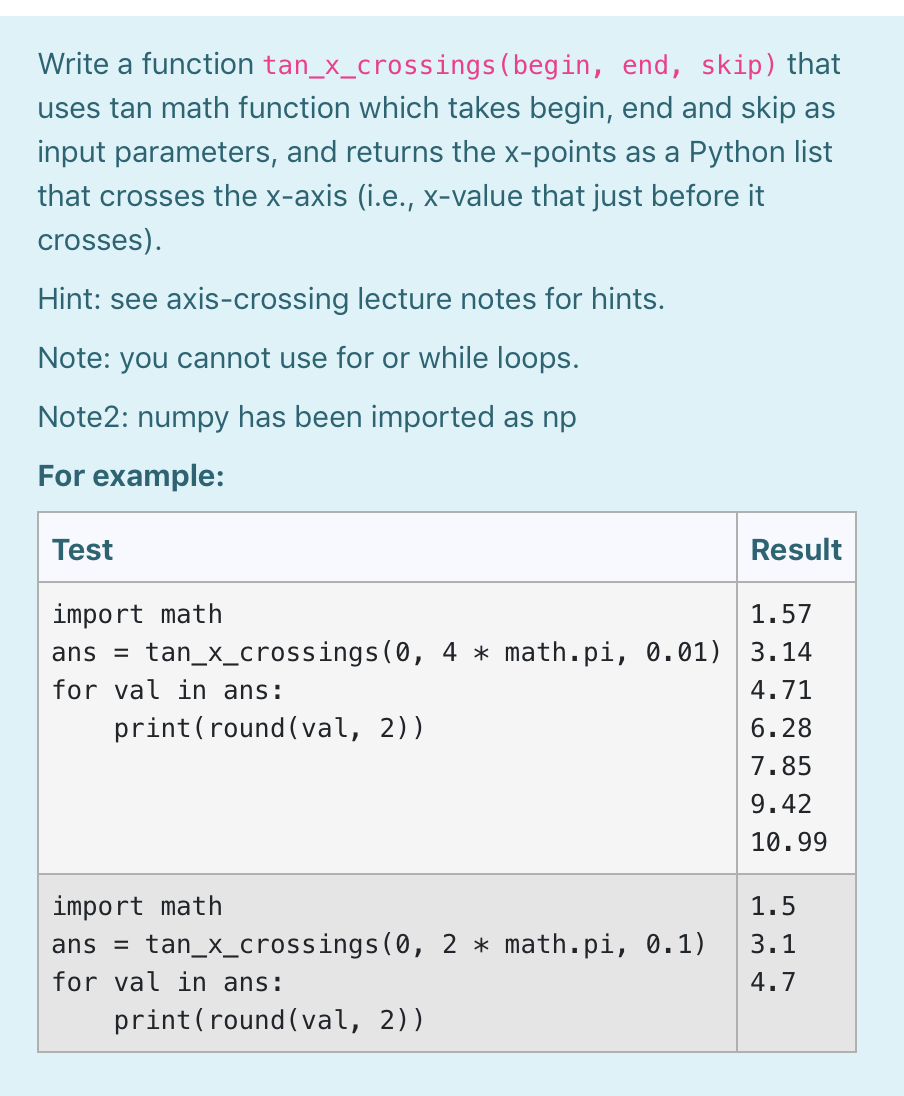Viewport: 904px width, 1096px height.
Task: Click the result value 9.42
Action: click(781, 805)
